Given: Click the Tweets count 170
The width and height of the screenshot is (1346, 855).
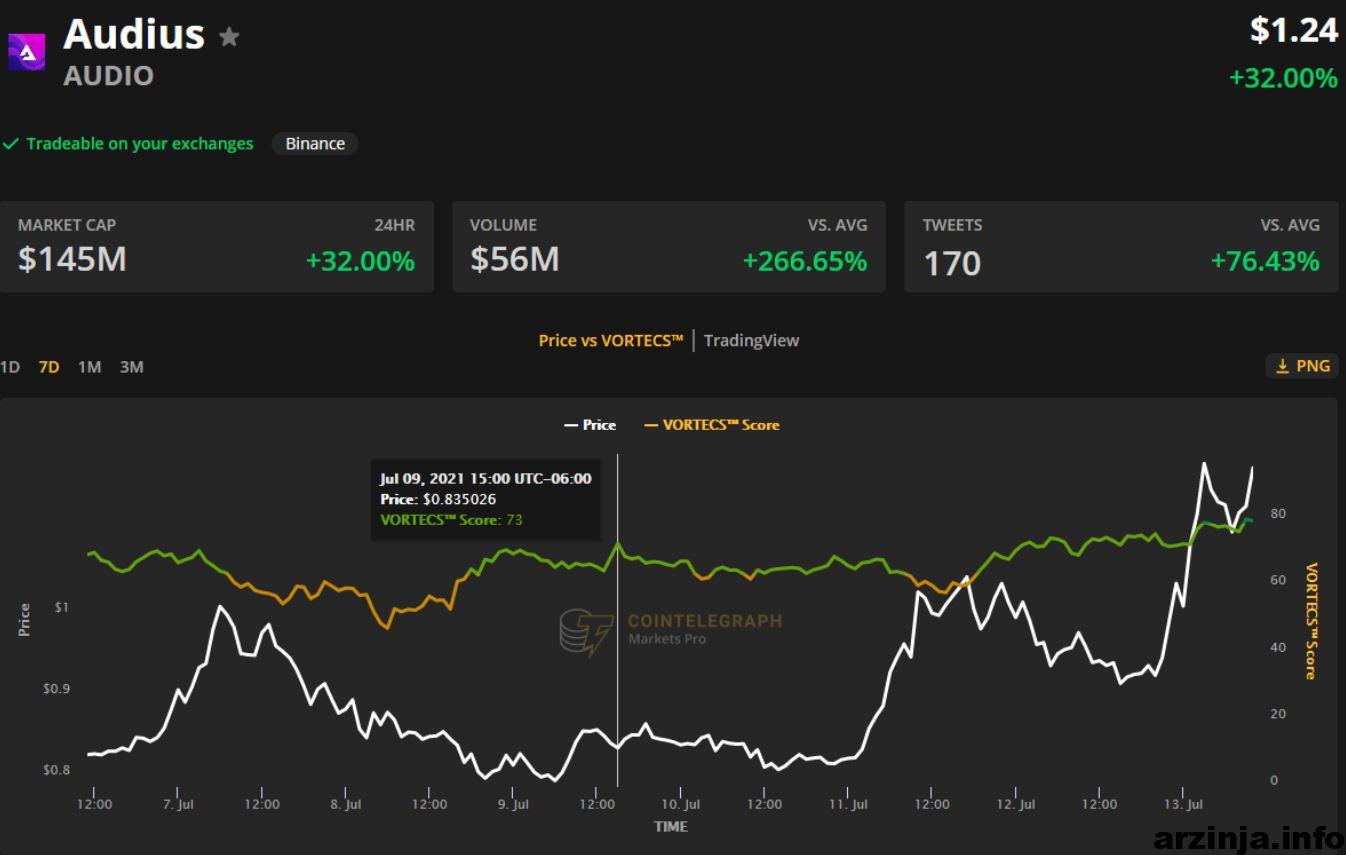Looking at the screenshot, I should click(x=952, y=262).
